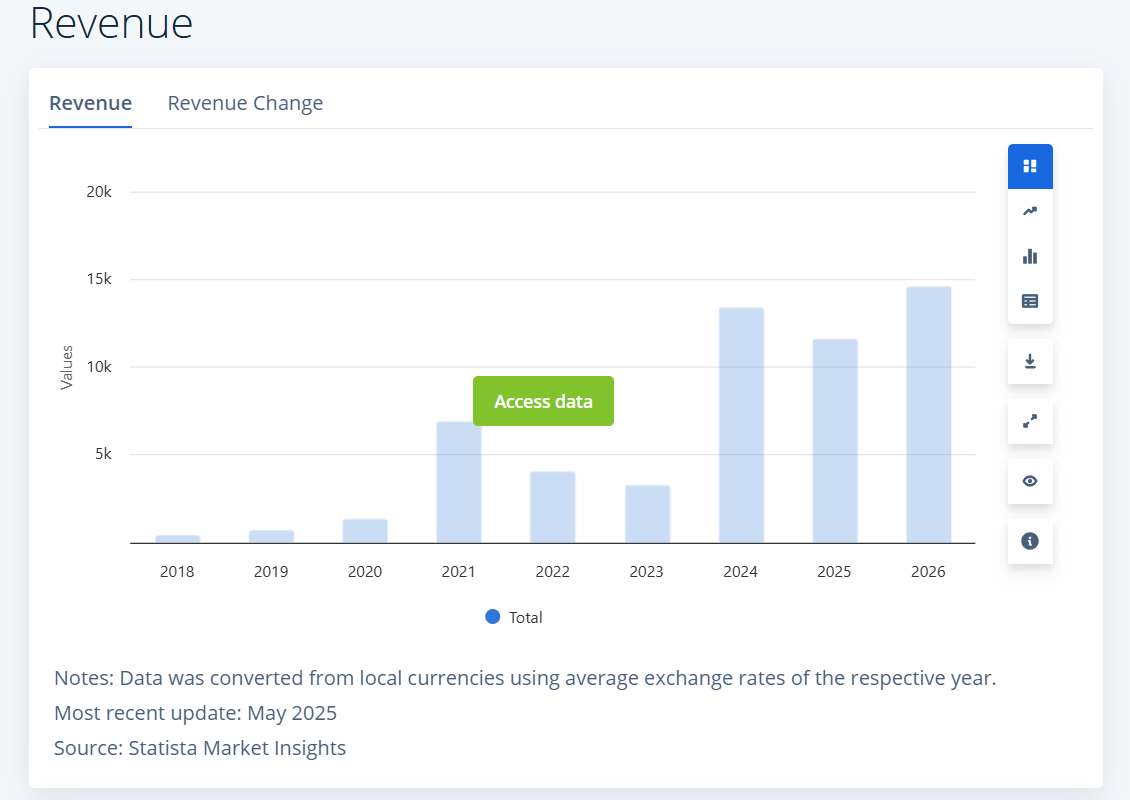Open the Revenue tab
Viewport: 1130px width, 800px height.
click(90, 103)
